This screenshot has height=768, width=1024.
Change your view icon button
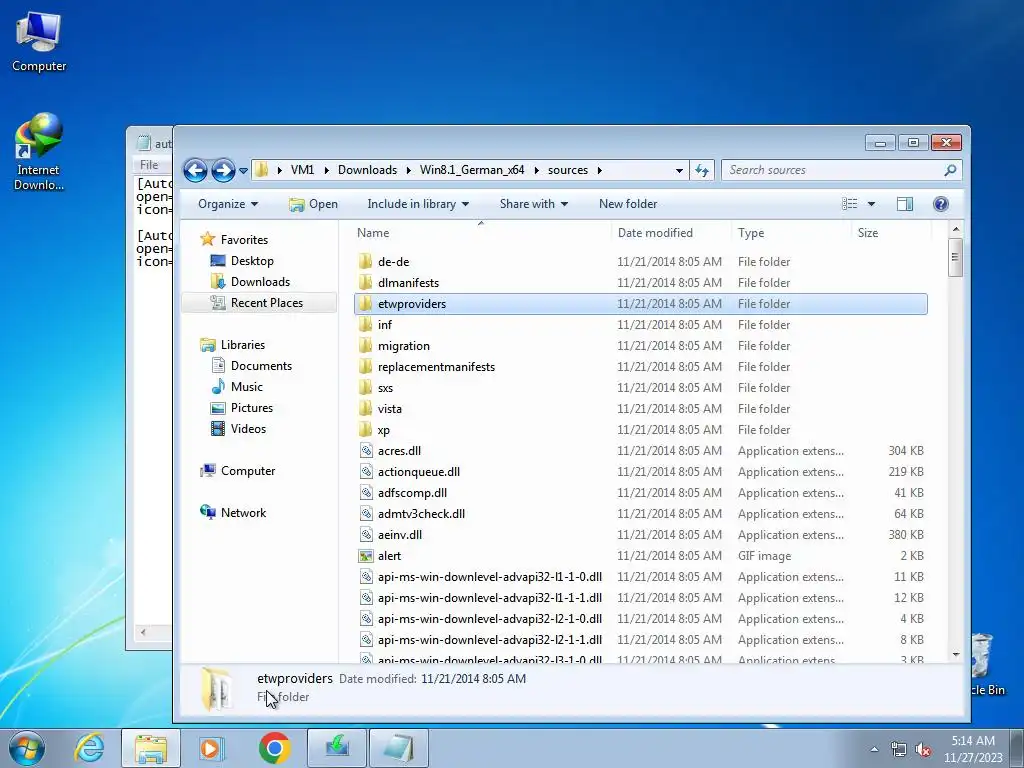[850, 204]
